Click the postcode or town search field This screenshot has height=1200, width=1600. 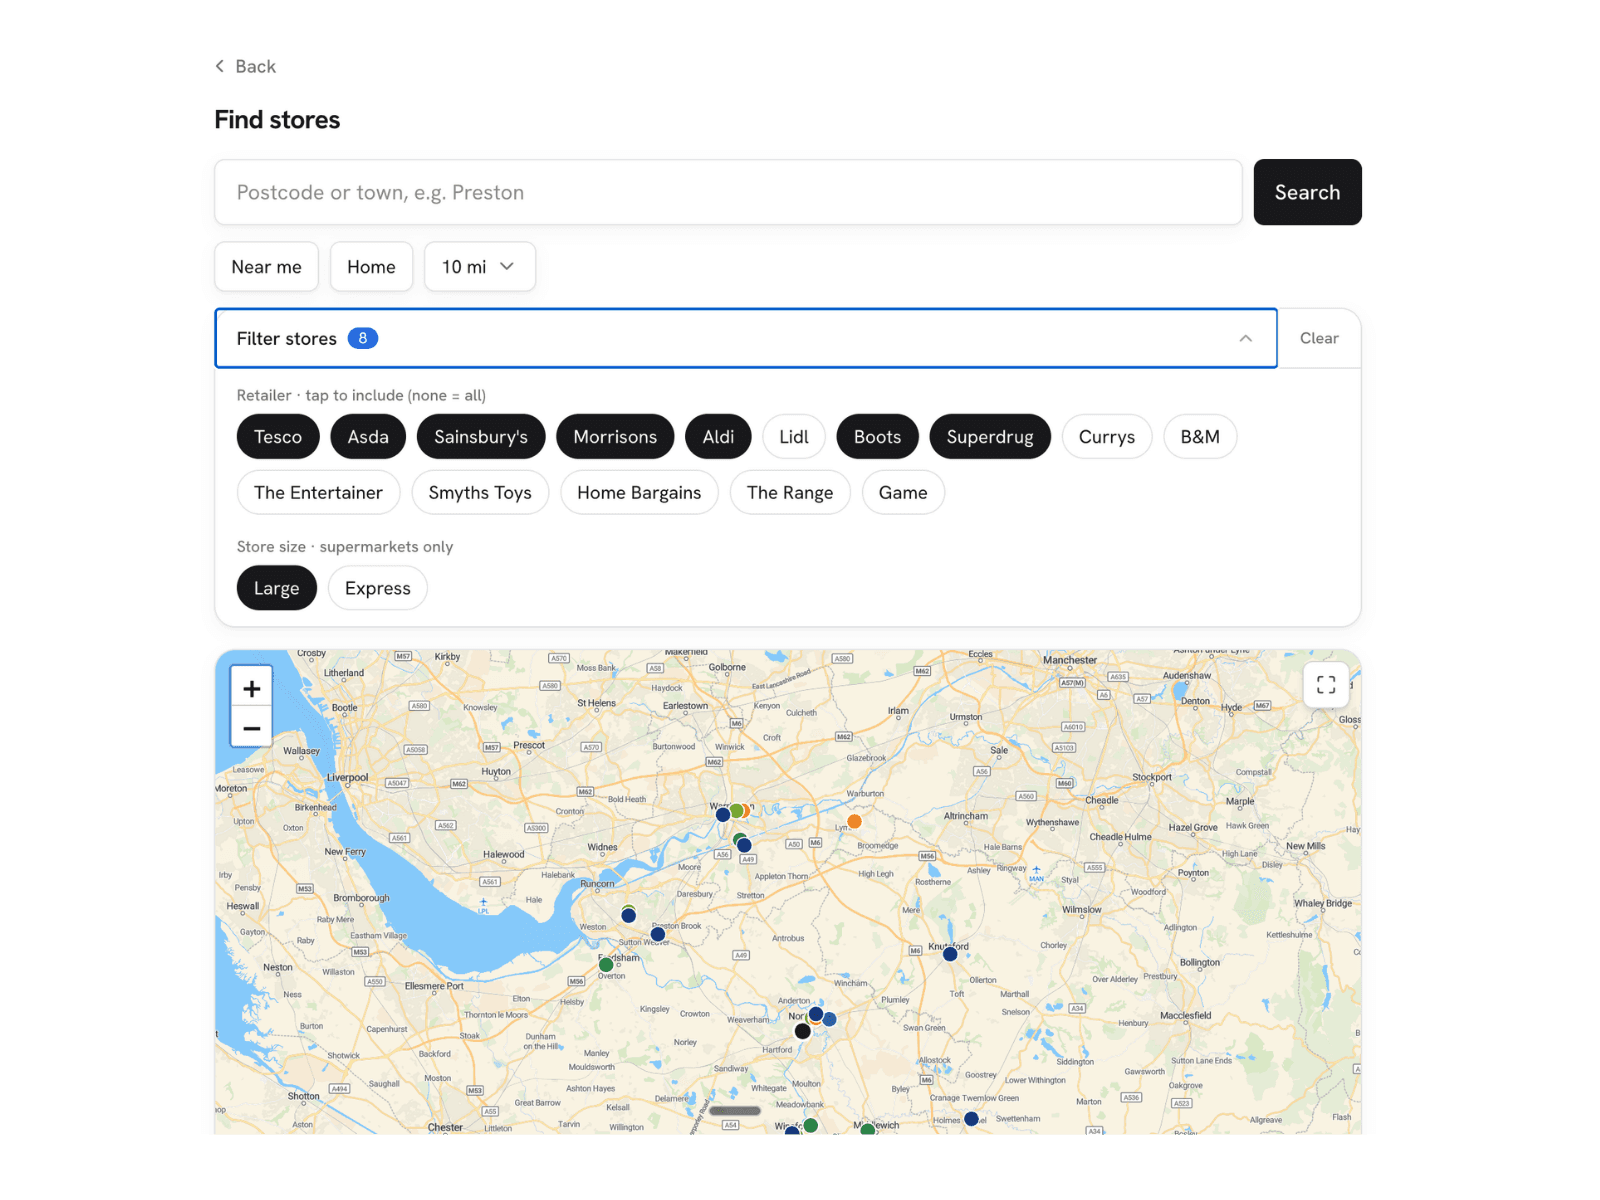[728, 192]
